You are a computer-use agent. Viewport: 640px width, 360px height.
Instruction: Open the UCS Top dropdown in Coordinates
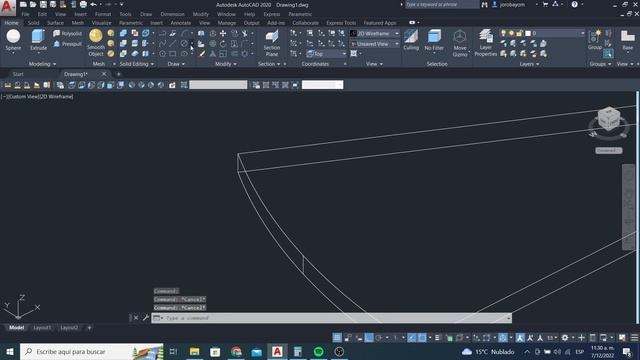click(x=326, y=53)
